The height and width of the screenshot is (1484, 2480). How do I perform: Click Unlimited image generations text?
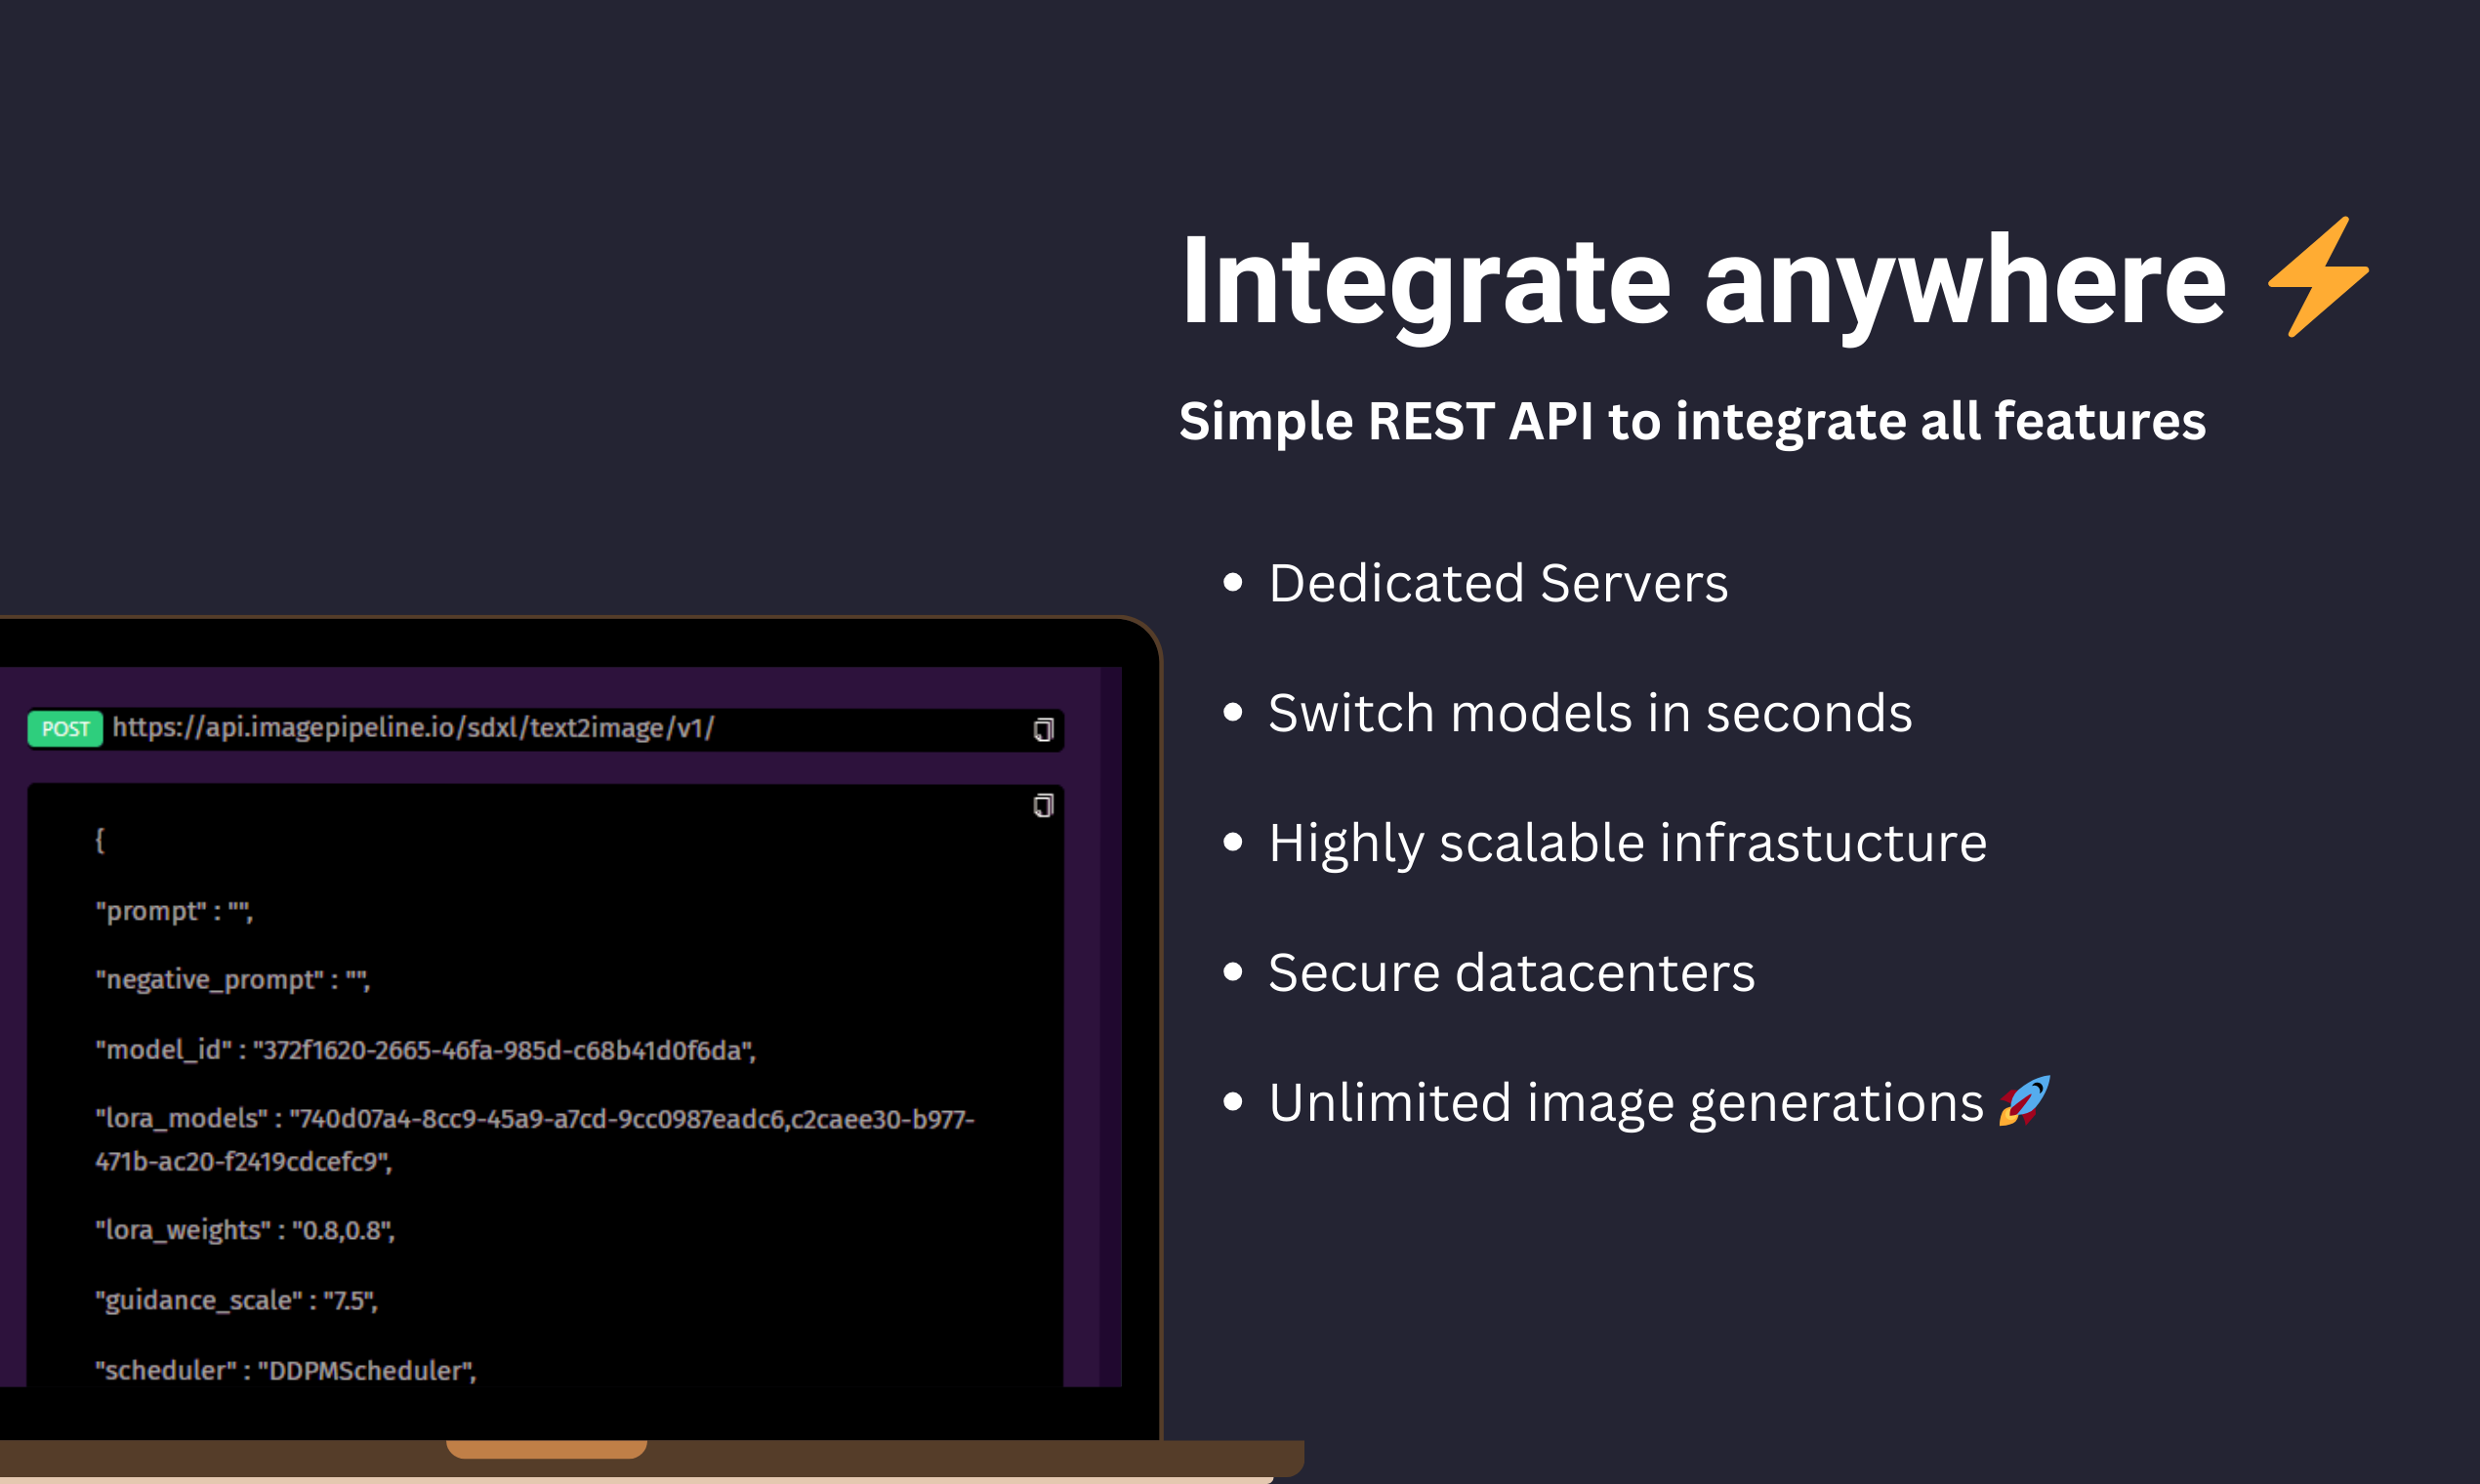pos(1625,1103)
